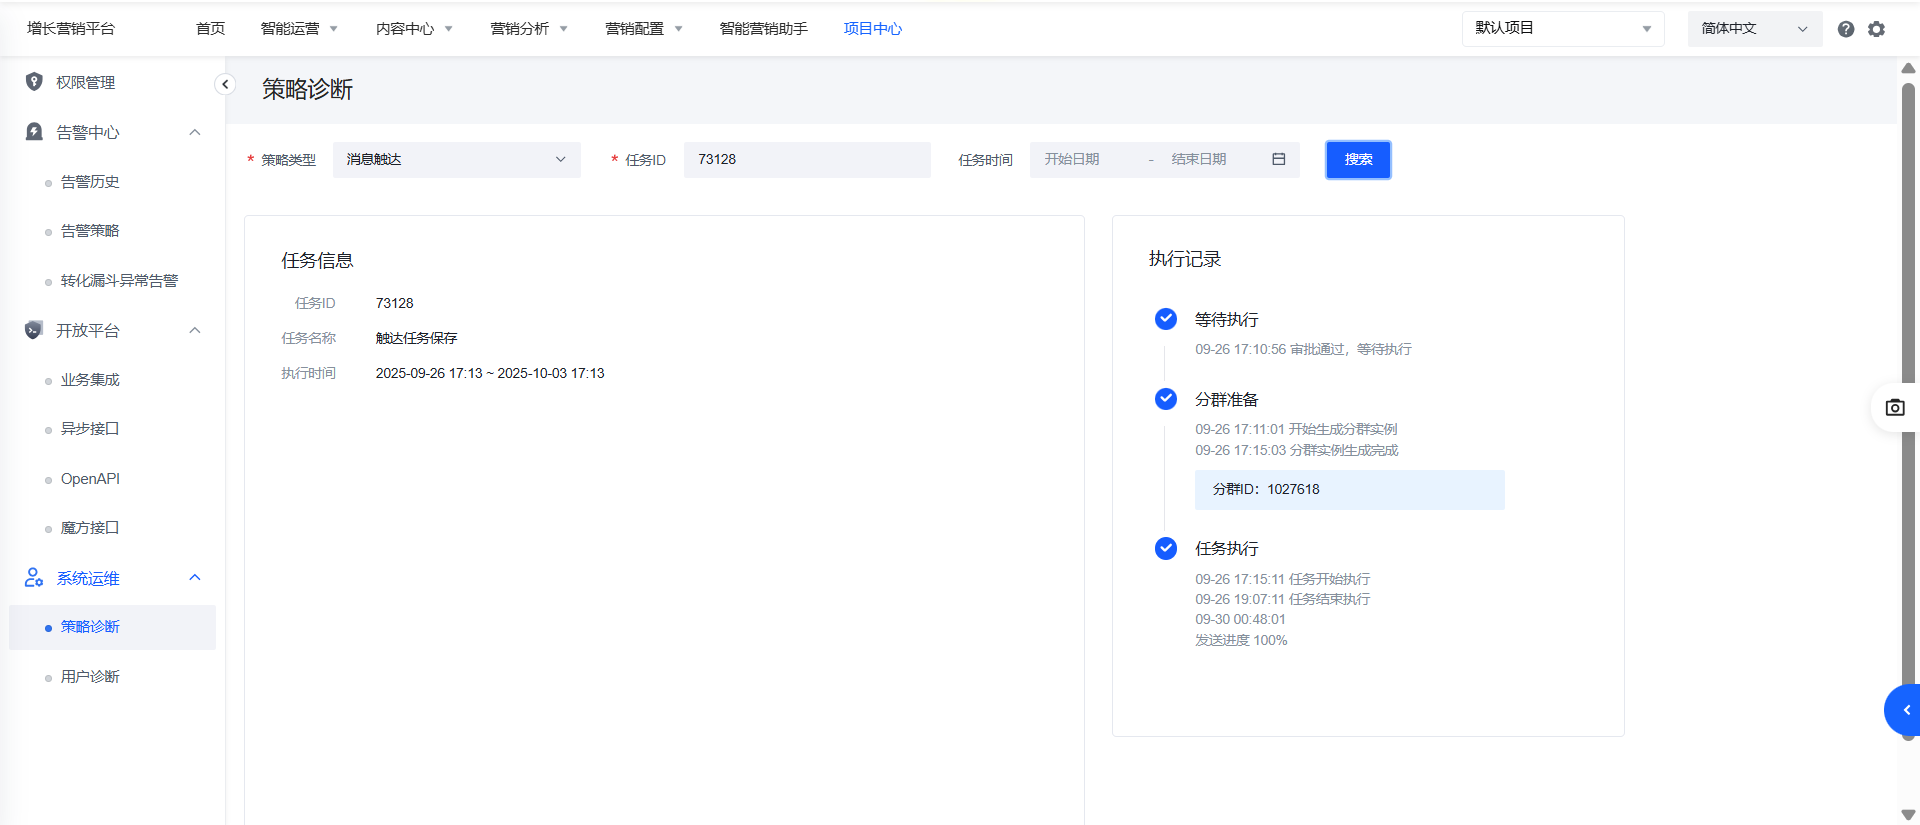1920x825 pixels.
Task: Click the camera screenshot icon
Action: coord(1895,408)
